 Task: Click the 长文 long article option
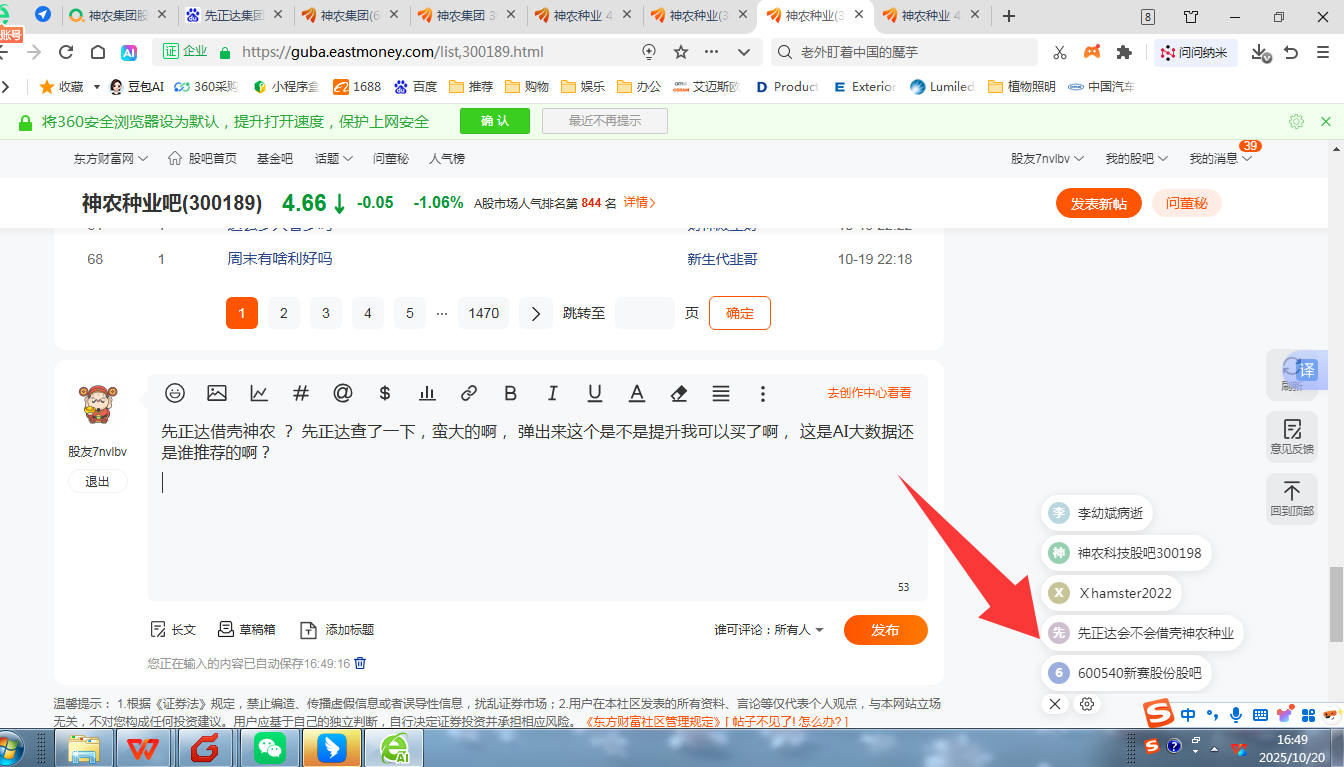point(173,630)
